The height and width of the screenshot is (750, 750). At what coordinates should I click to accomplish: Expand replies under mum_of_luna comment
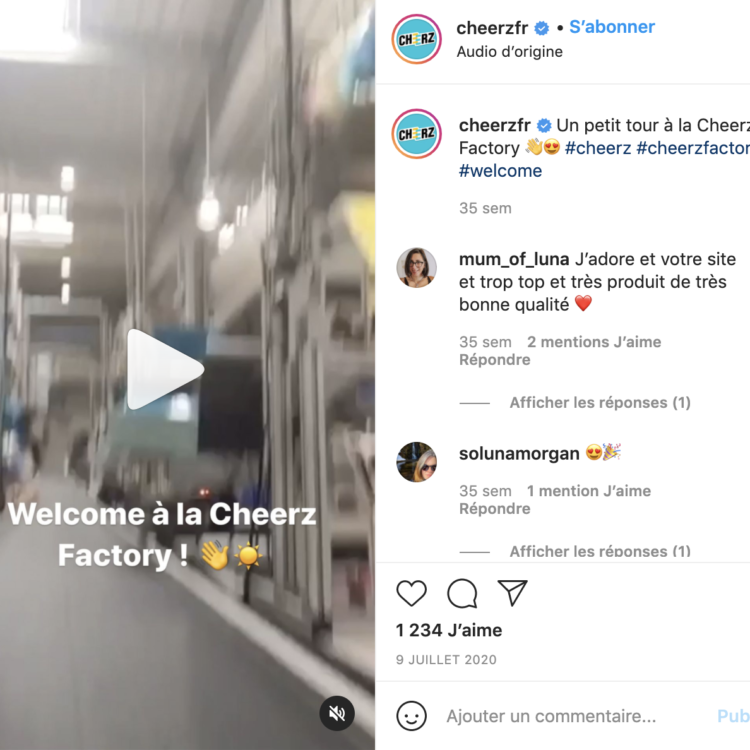[x=600, y=403]
